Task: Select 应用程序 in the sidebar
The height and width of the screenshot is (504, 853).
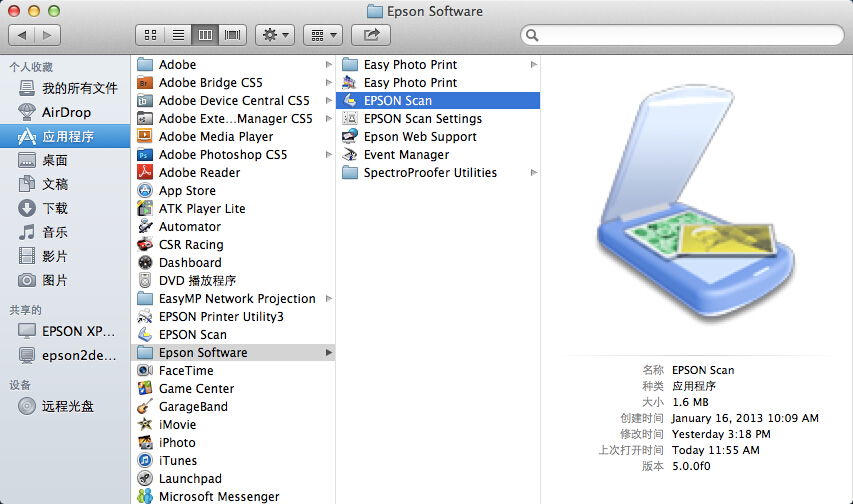Action: (x=65, y=136)
